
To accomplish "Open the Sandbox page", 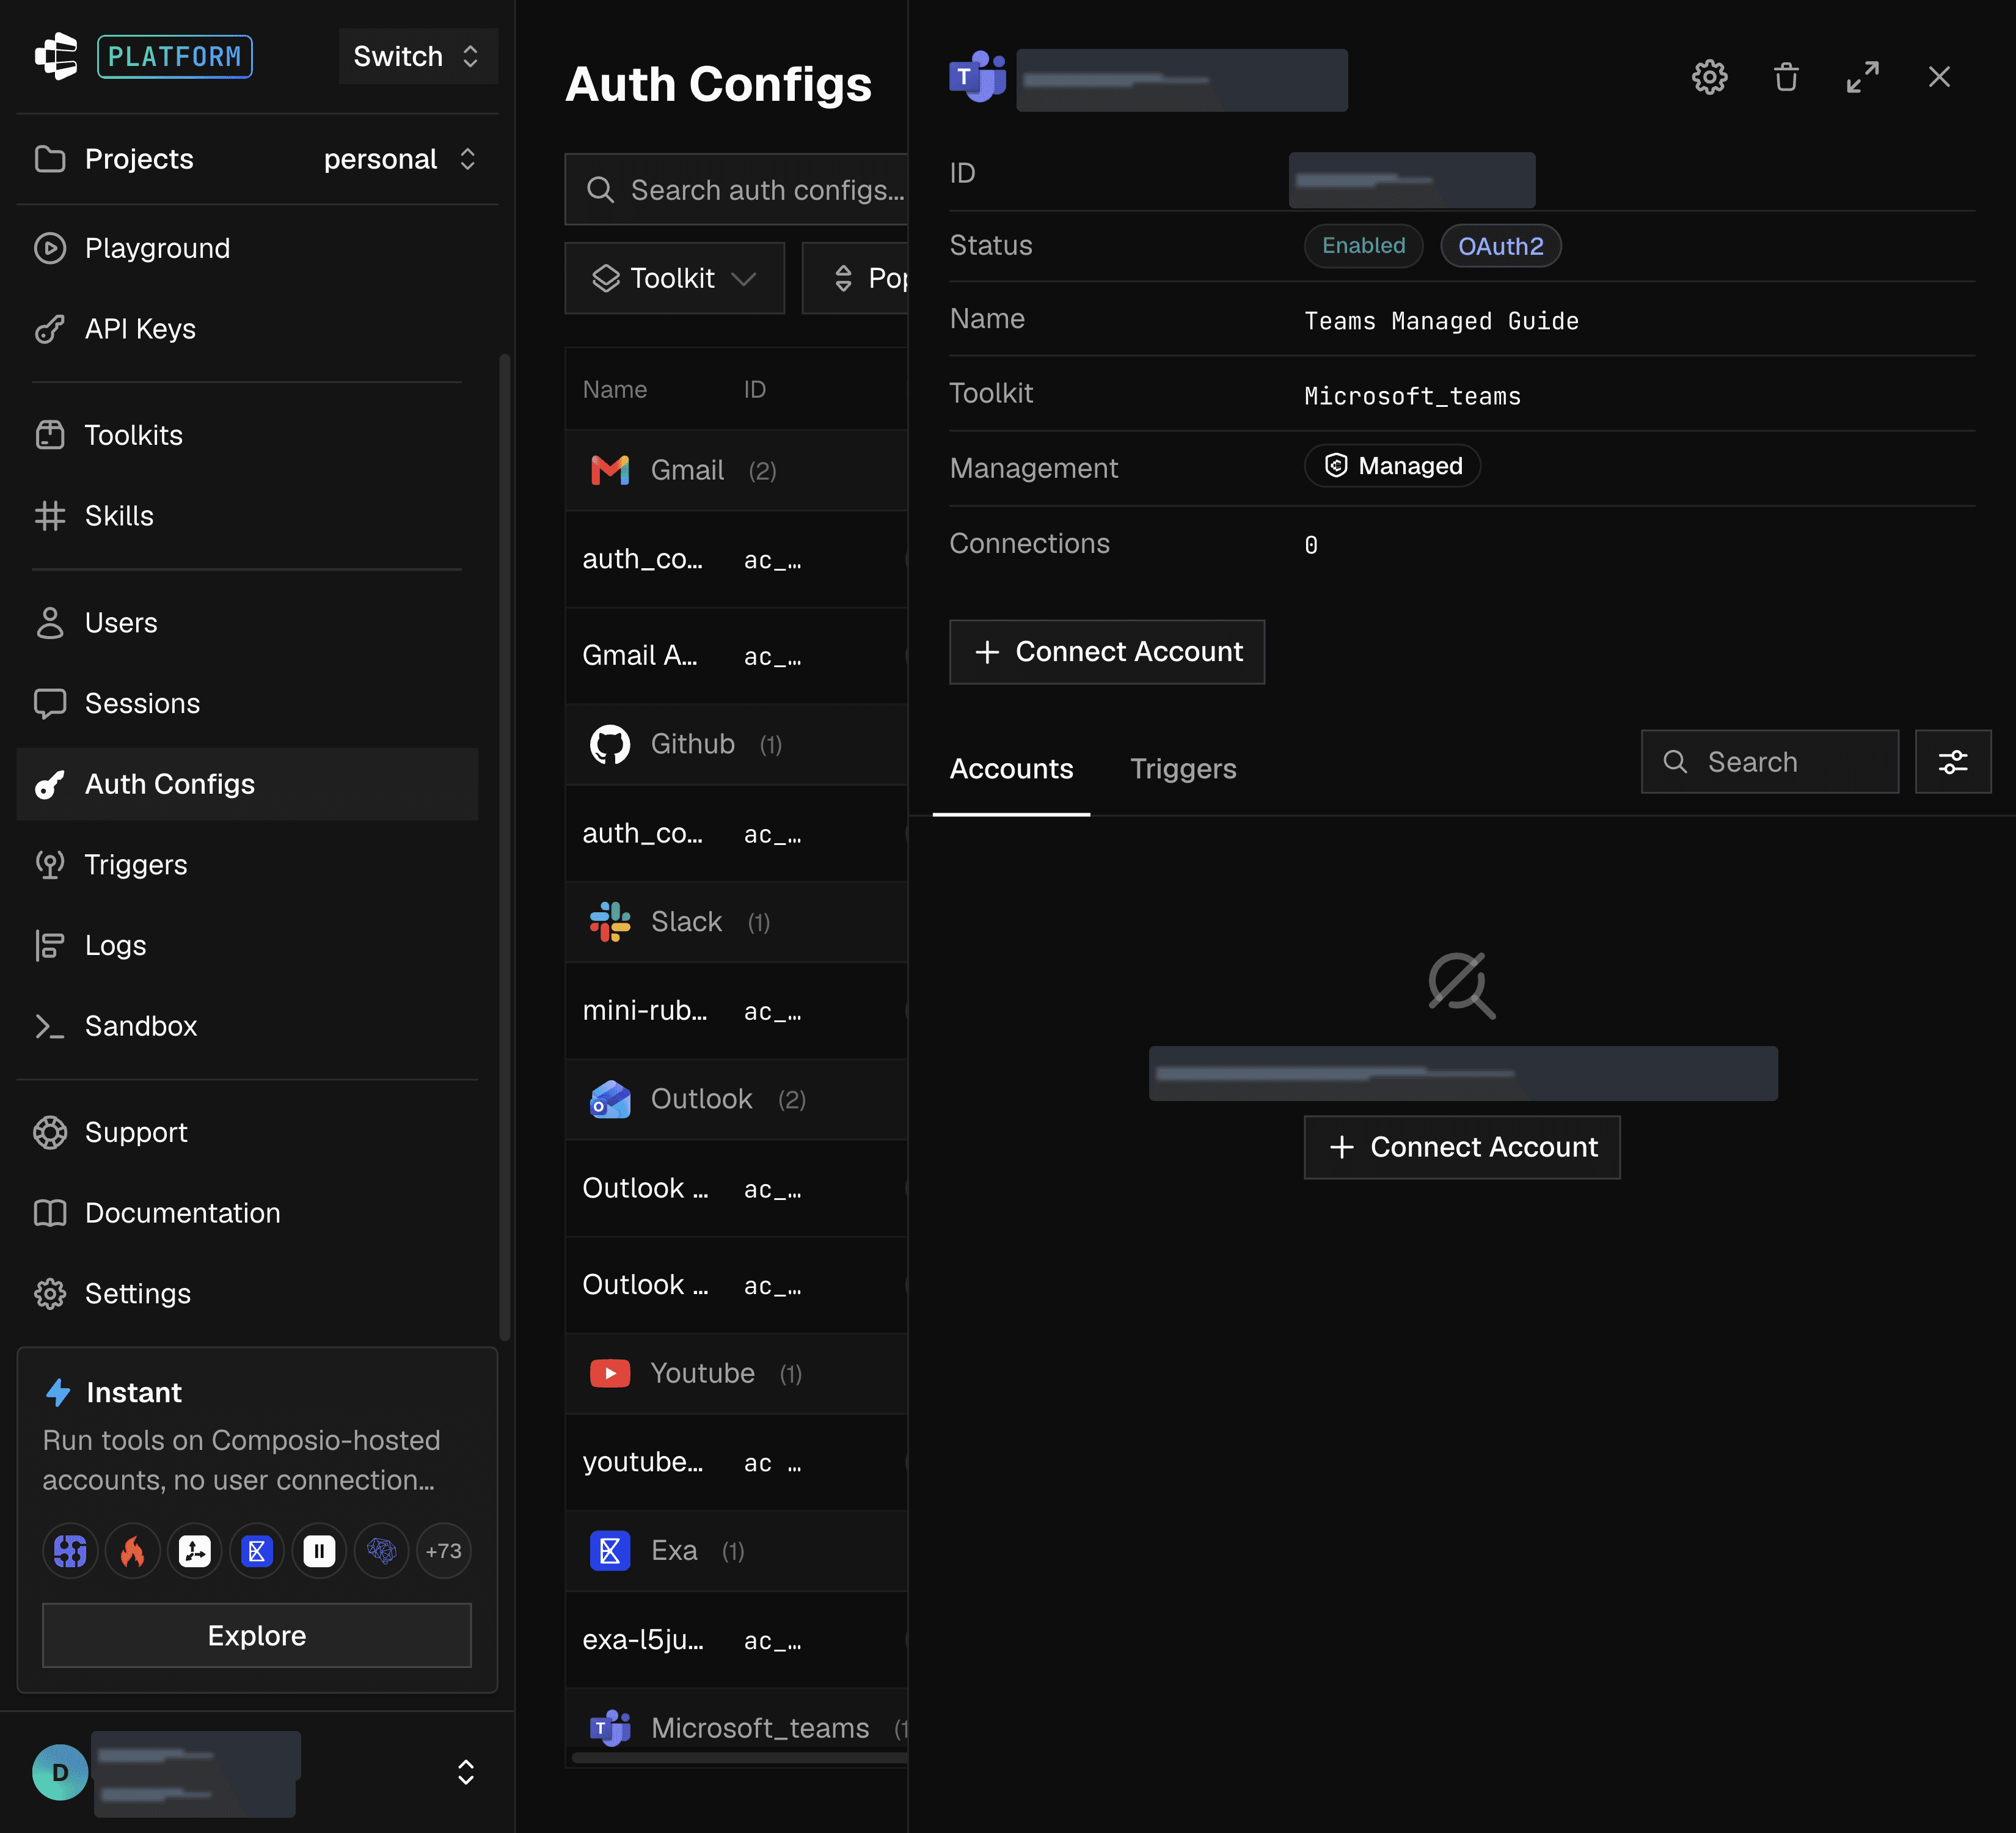I will click(247, 1026).
